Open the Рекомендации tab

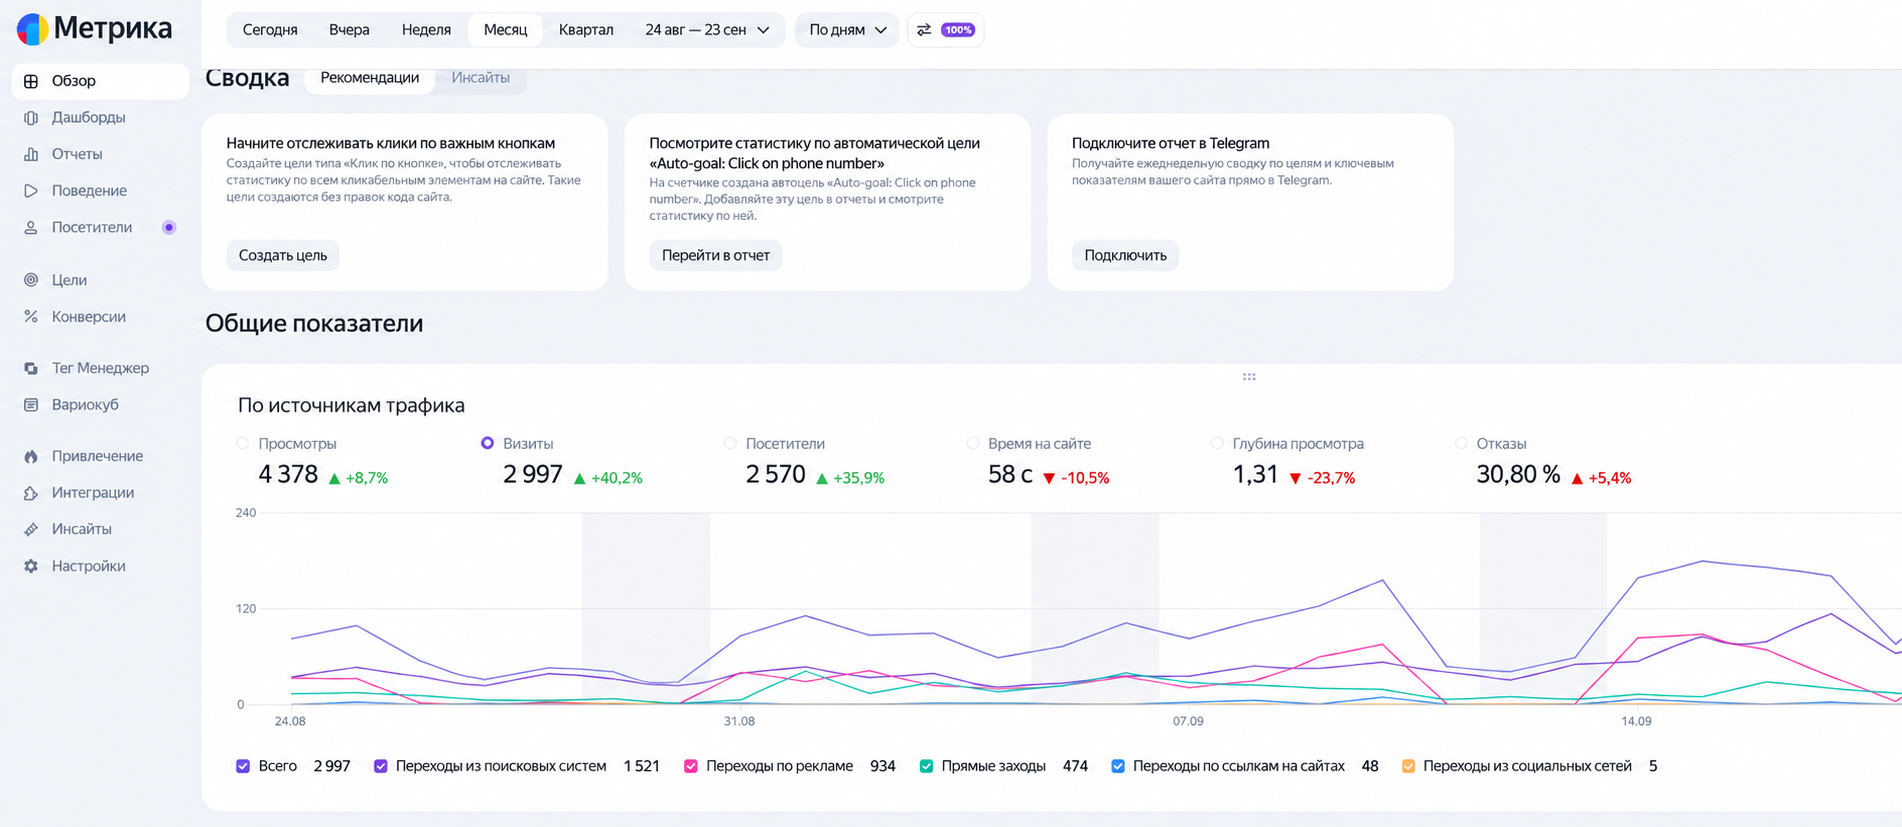click(370, 78)
